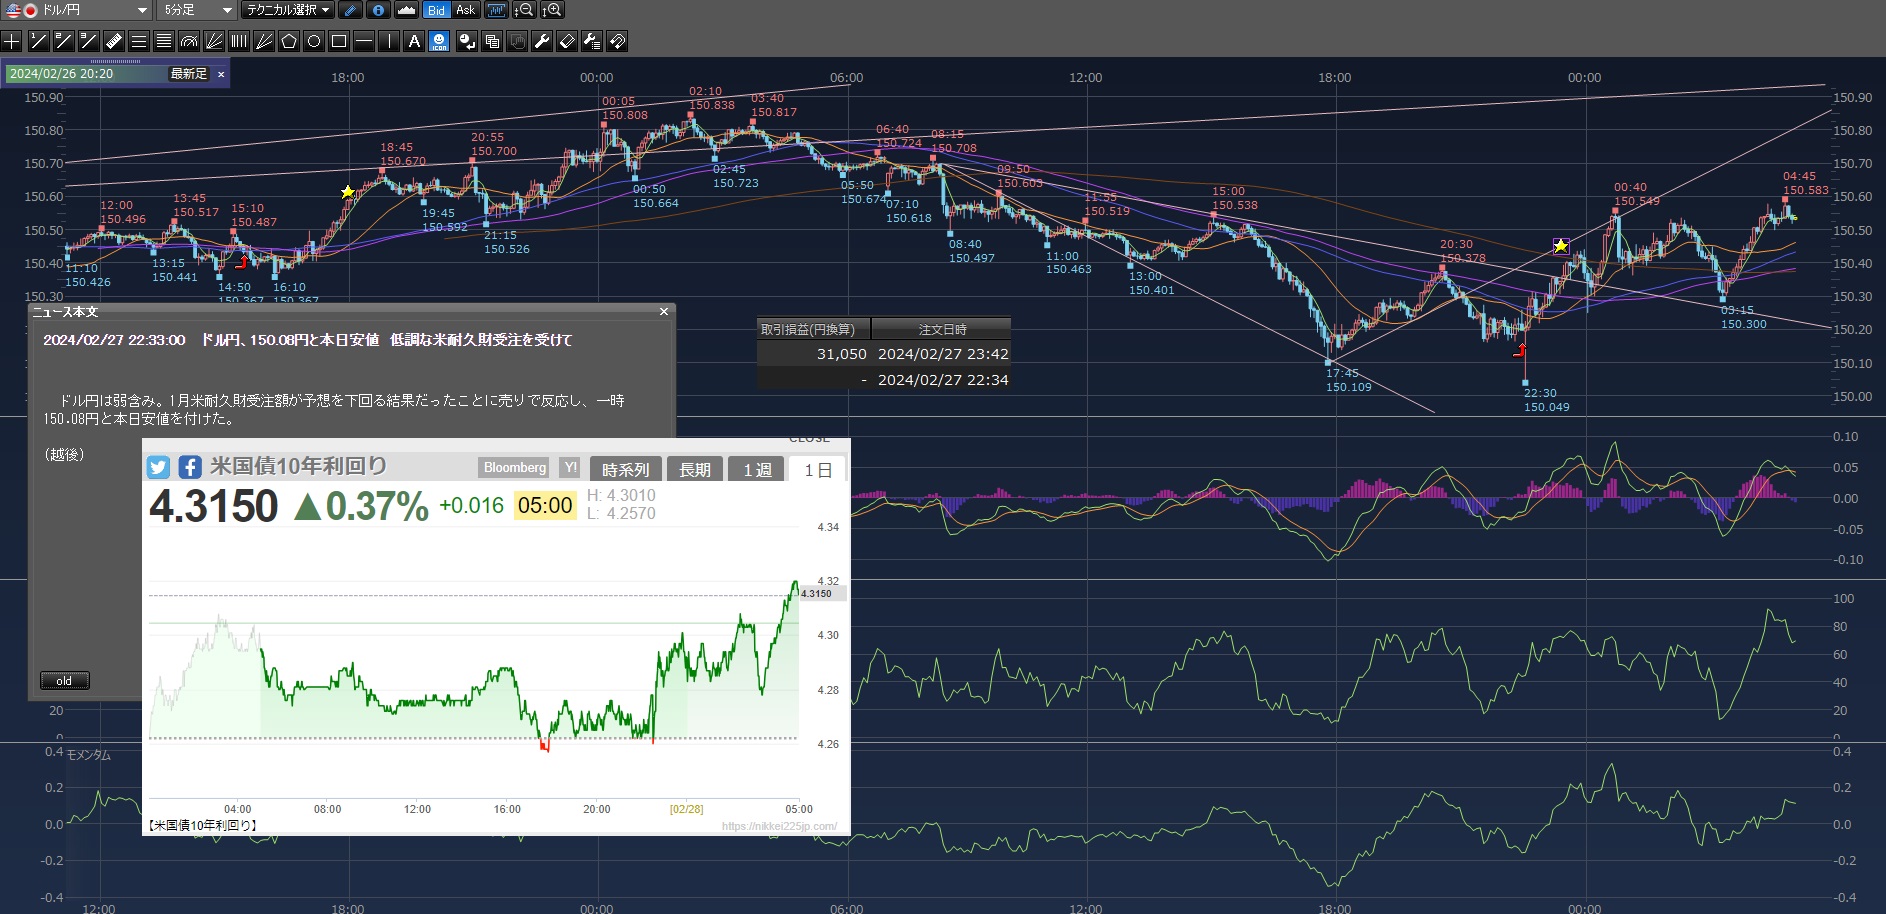Switch to the 1週 tab

(757, 470)
